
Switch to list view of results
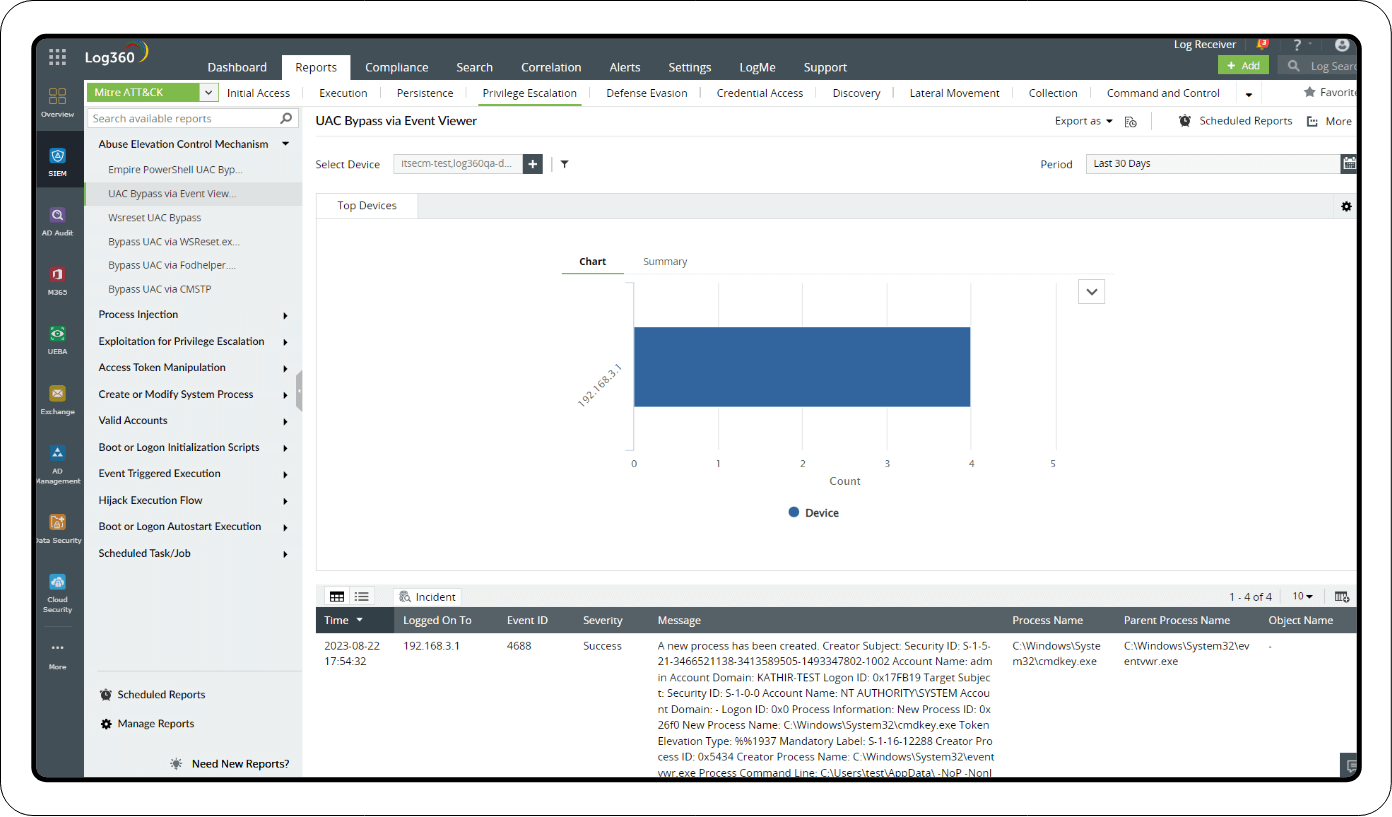click(362, 596)
